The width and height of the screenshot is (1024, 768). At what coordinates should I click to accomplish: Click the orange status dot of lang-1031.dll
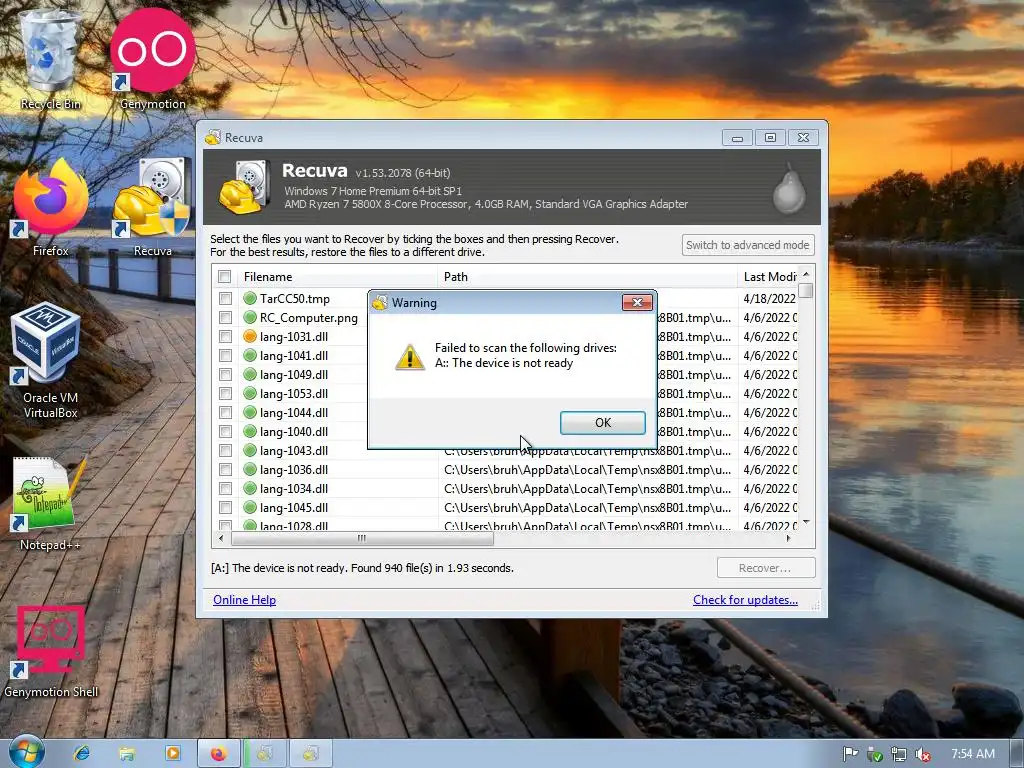point(249,336)
